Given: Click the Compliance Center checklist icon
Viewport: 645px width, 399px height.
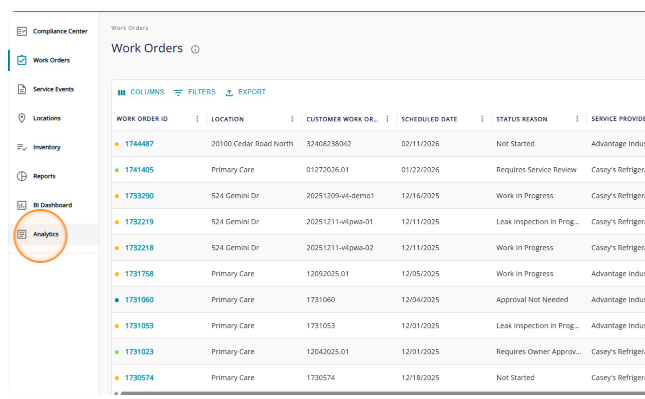Looking at the screenshot, I should [x=22, y=31].
